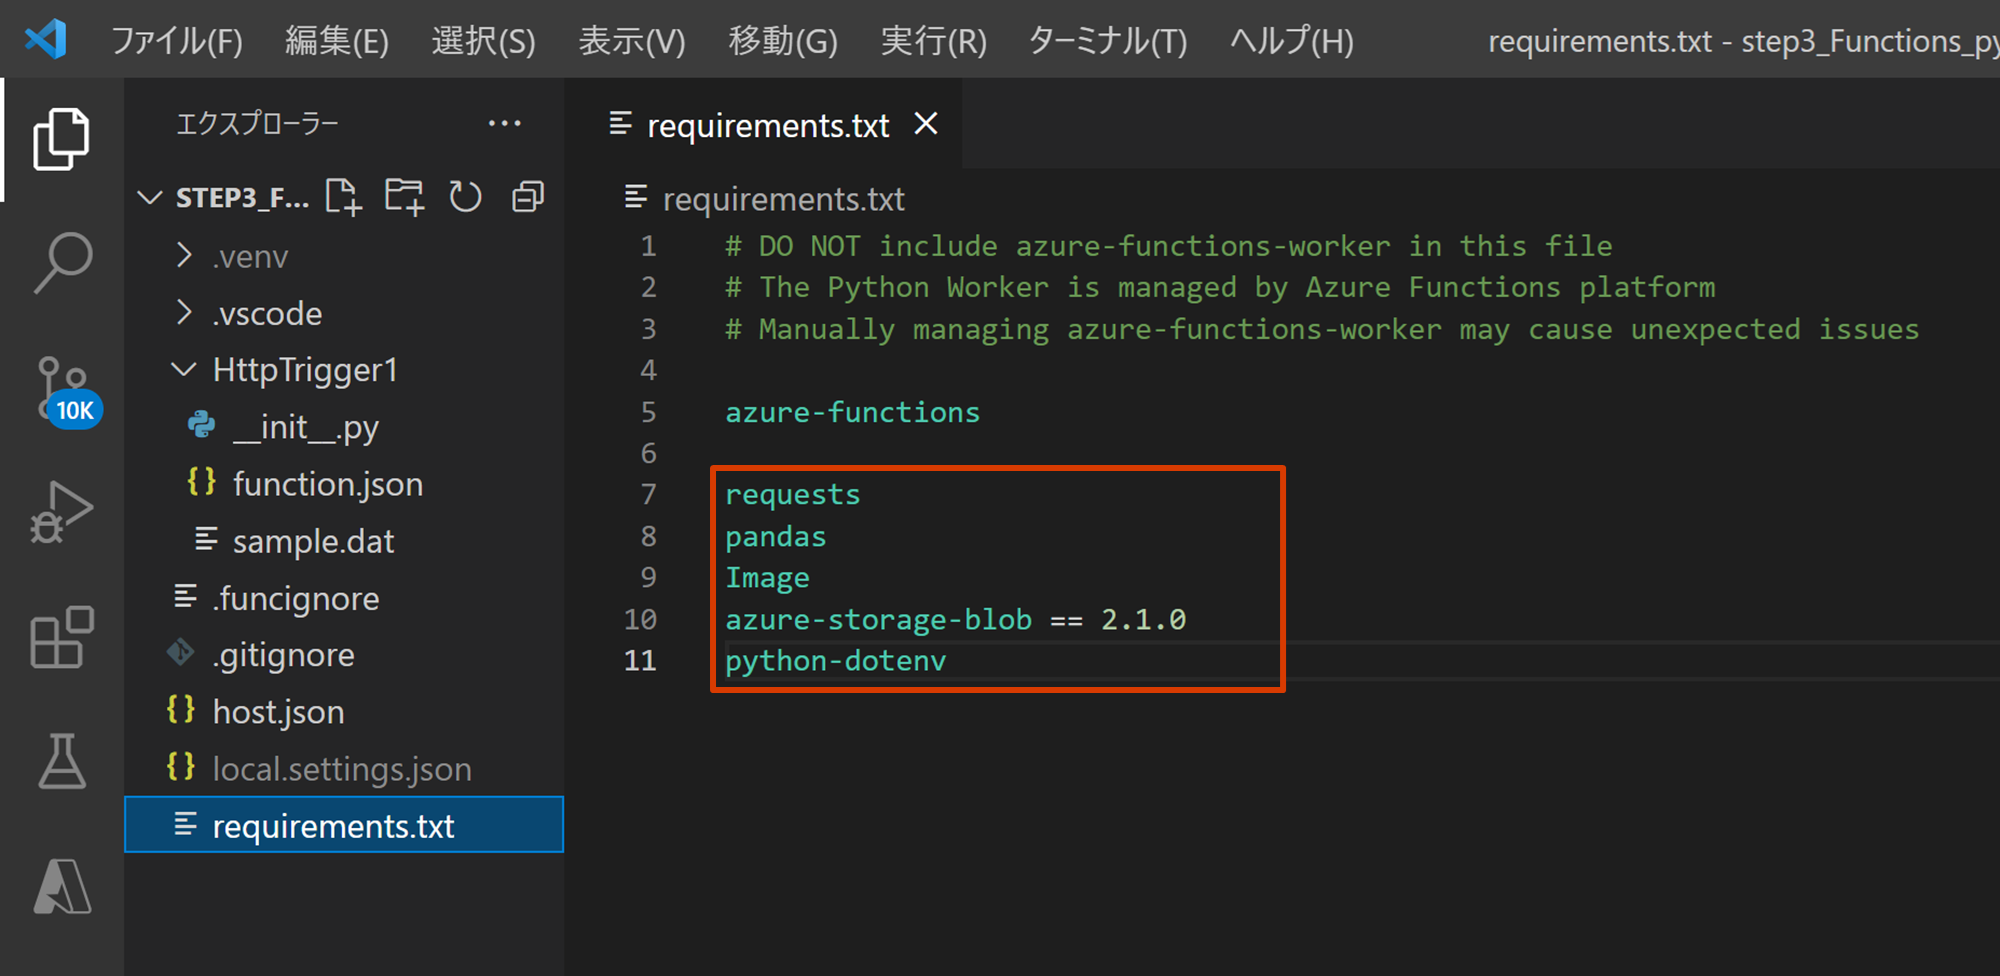The image size is (2000, 976).
Task: Refresh the Explorer file tree
Action: pos(466,196)
